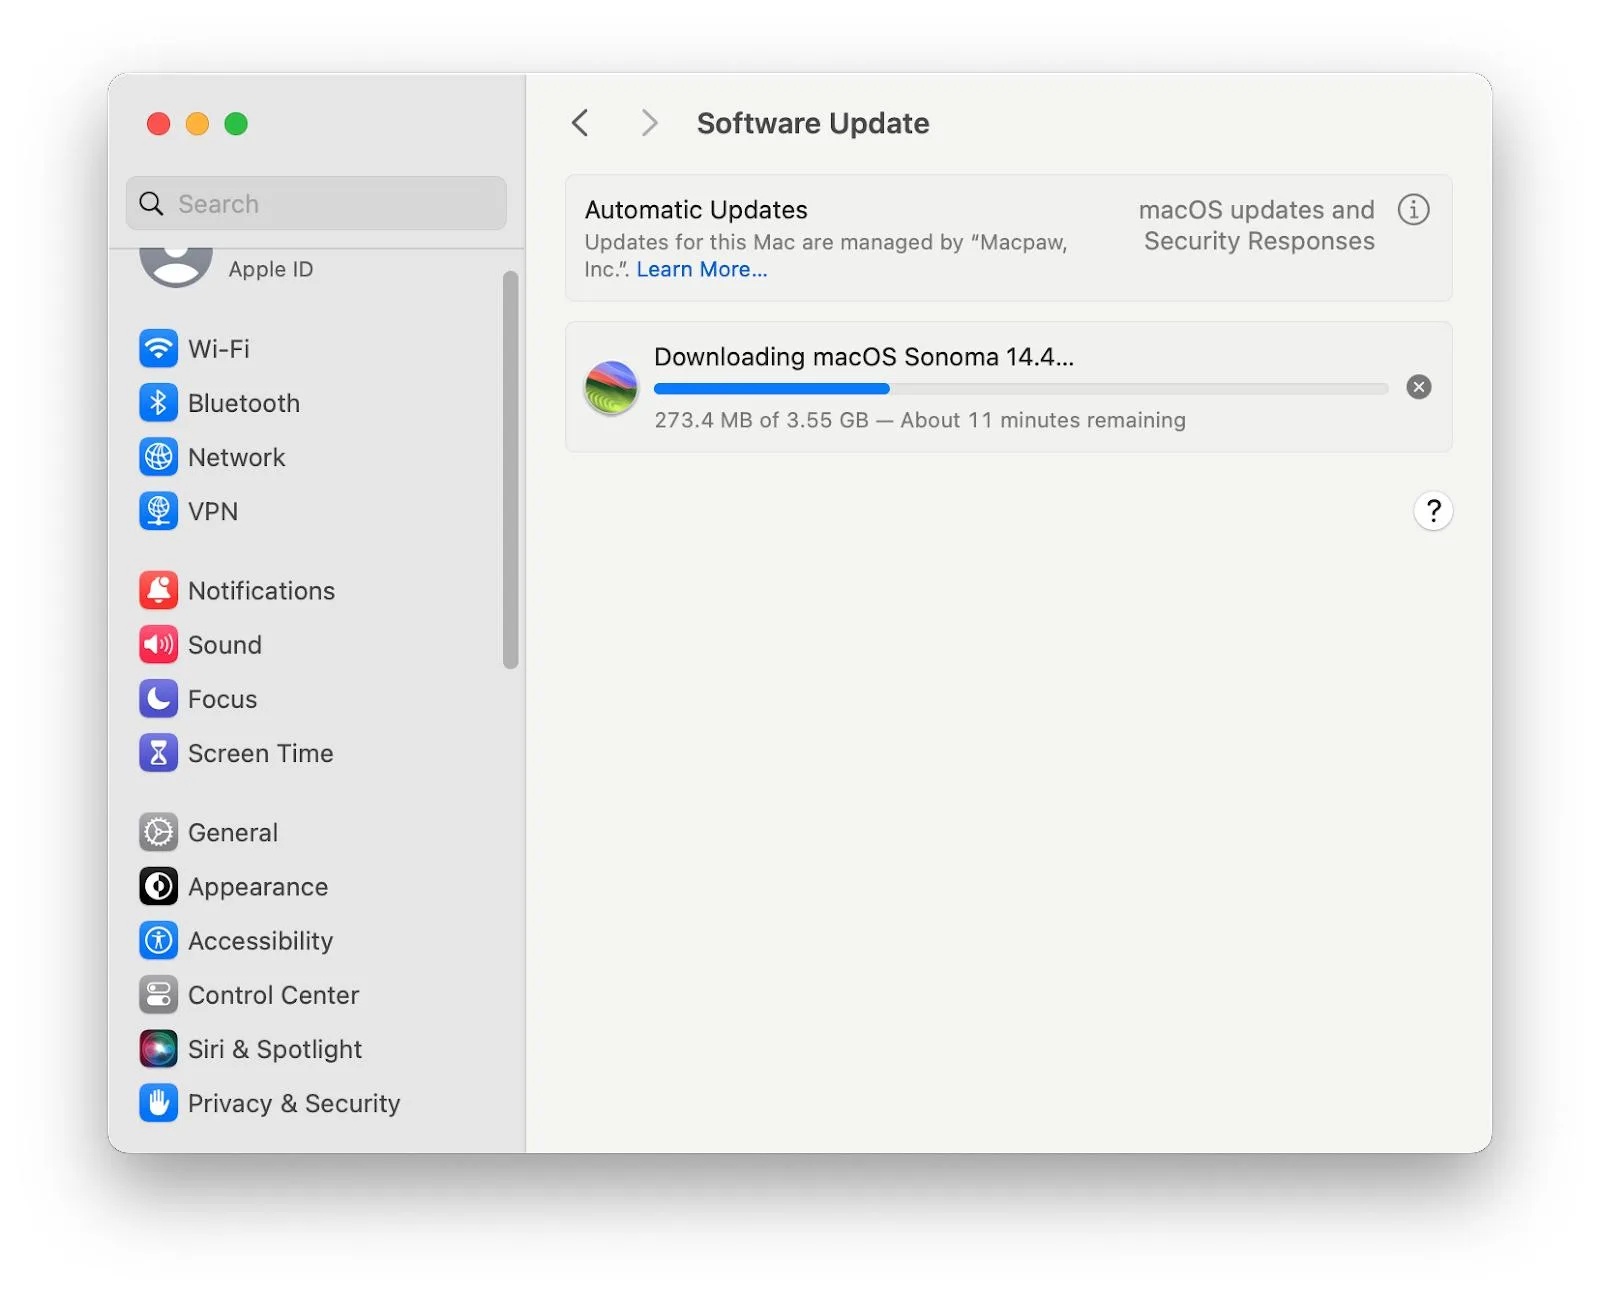Click the Control Center icon

pyautogui.click(x=158, y=995)
